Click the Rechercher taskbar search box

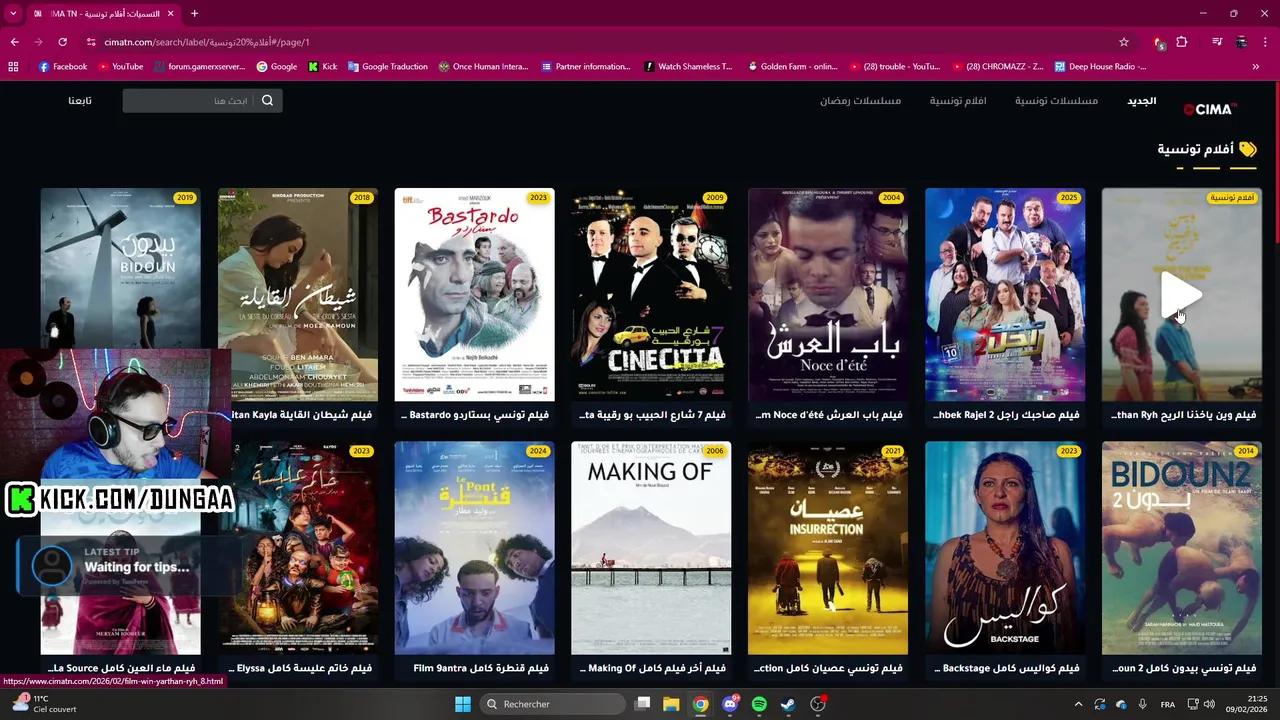pyautogui.click(x=551, y=704)
